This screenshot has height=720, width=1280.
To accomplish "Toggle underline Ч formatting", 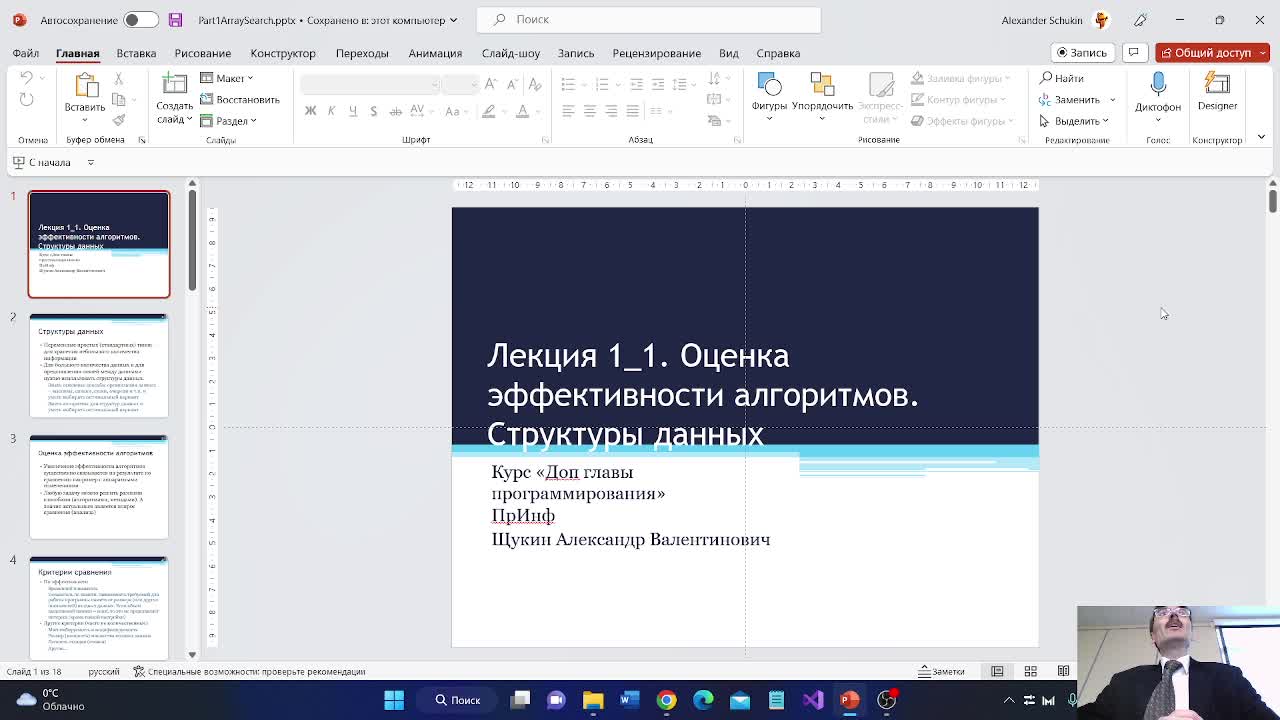I will 352,111.
